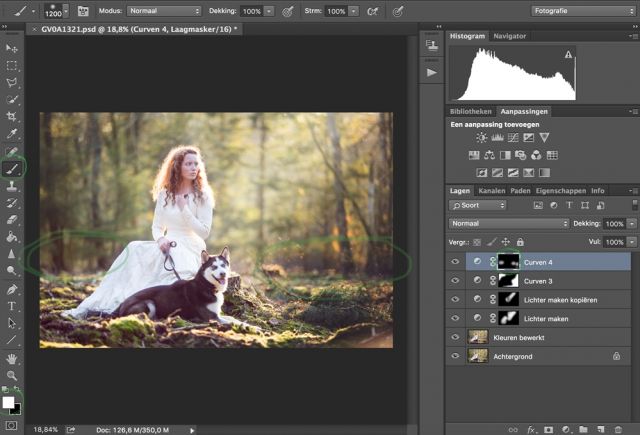Add a Channel Mixer adjustment
Viewport: 640px width, 435px height.
point(536,155)
